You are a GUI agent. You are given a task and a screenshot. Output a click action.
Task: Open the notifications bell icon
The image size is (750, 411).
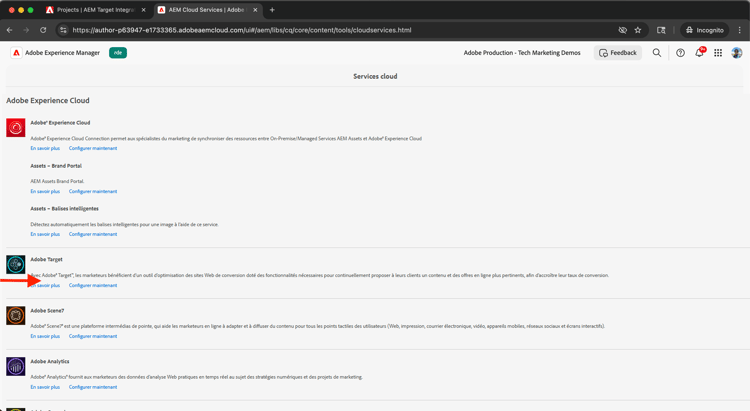click(699, 53)
